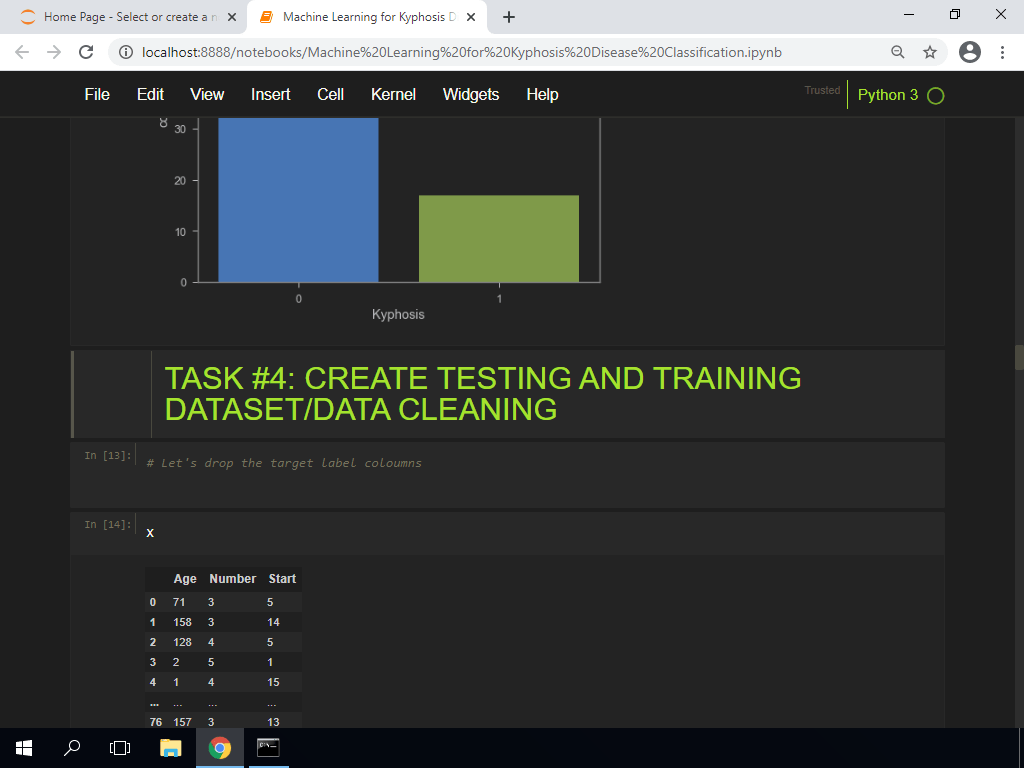Screen dimensions: 1024x768
Task: Click Age value 157 in row 76
Action: (182, 722)
